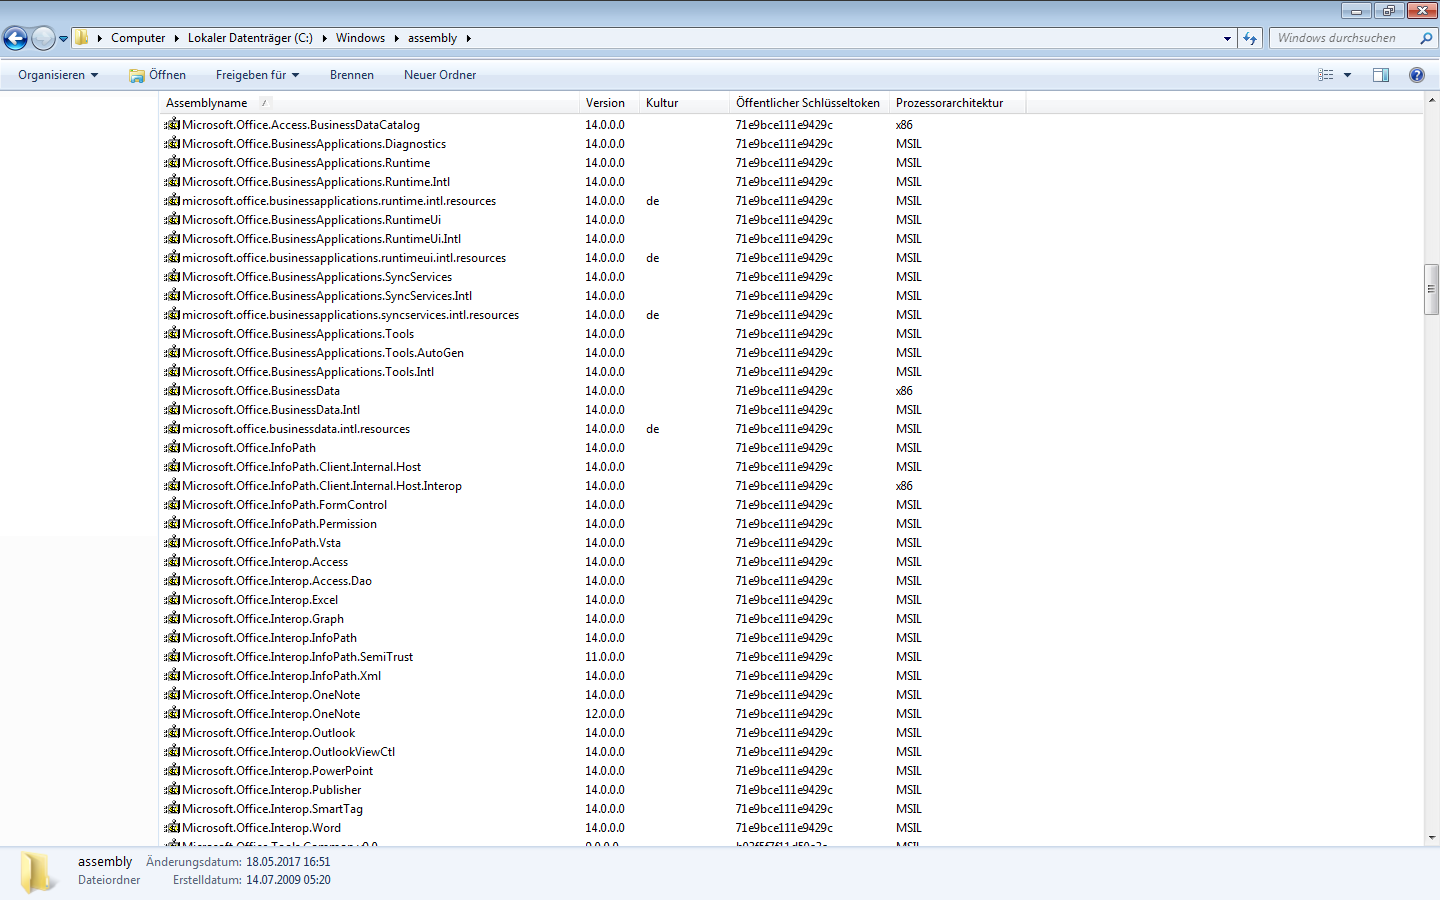Image resolution: width=1440 pixels, height=900 pixels.
Task: Click the assembly breadcrumb segment
Action: click(432, 38)
